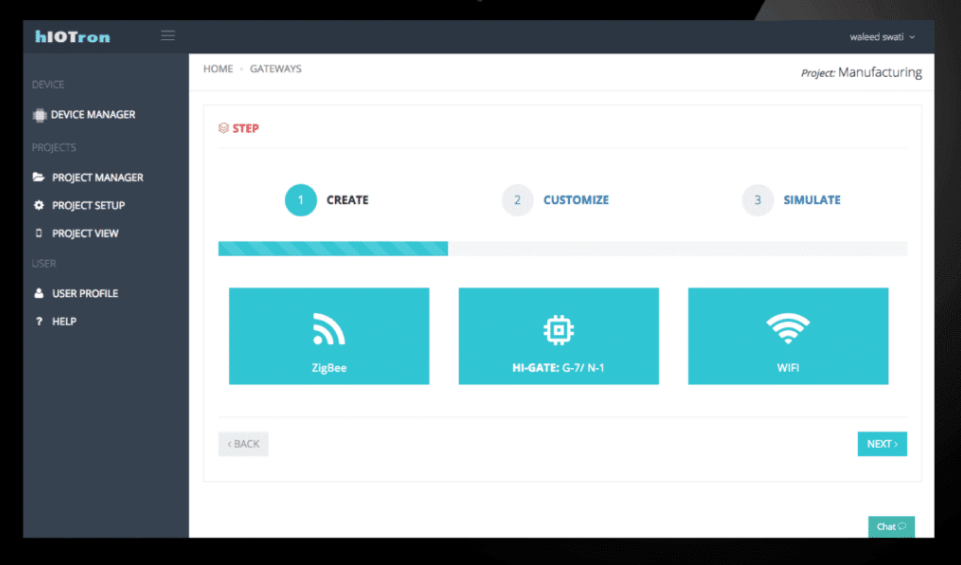Viewport: 961px width, 565px height.
Task: Switch to the SIMULATE step
Action: [x=811, y=200]
